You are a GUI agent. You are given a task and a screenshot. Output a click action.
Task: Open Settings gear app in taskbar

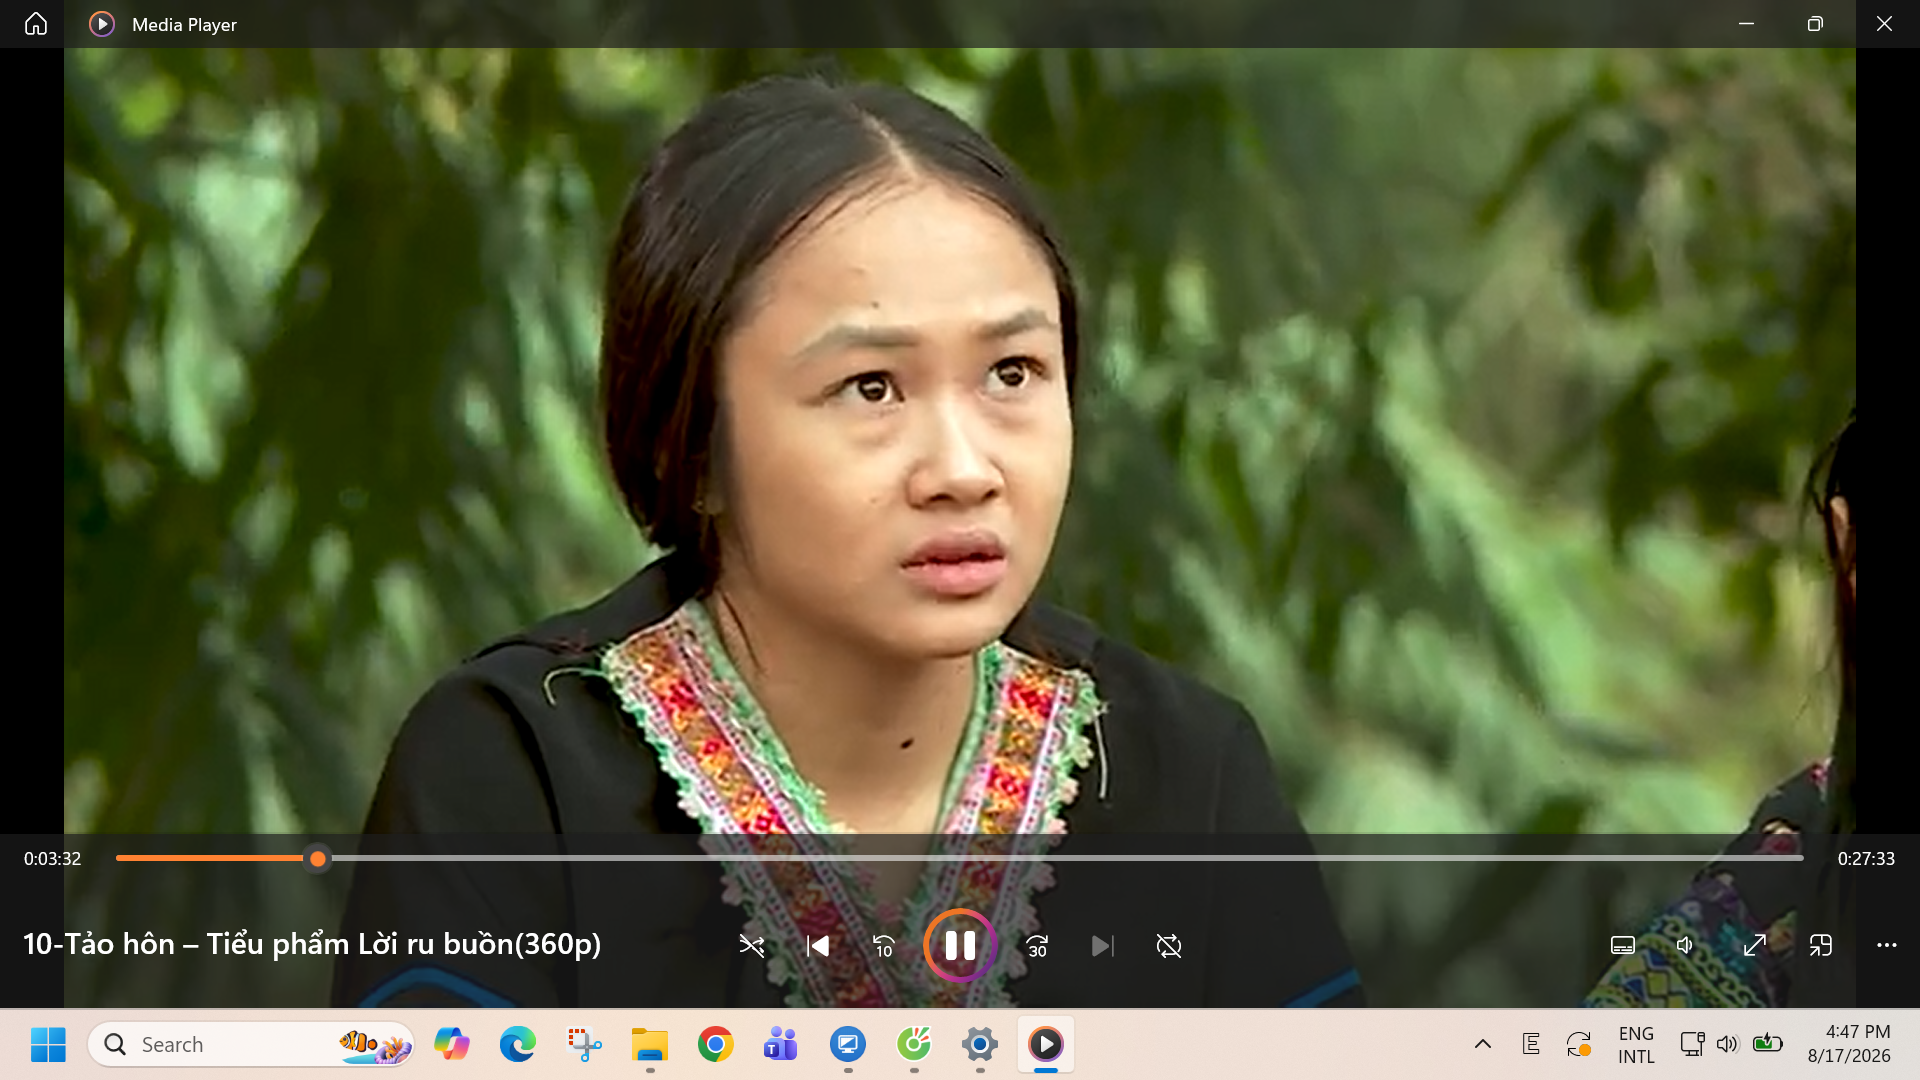coord(980,1044)
